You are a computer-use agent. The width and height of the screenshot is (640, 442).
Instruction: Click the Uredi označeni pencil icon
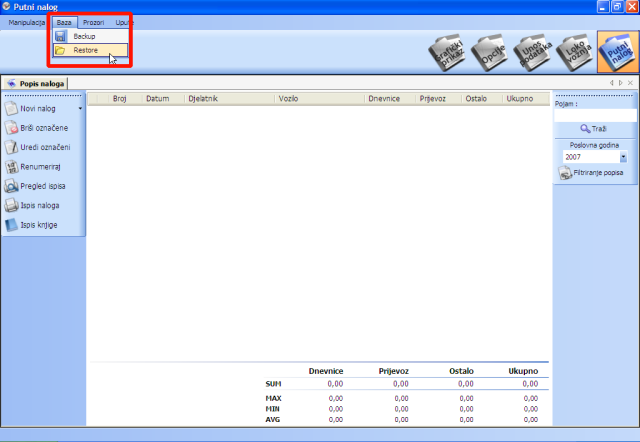[11, 147]
